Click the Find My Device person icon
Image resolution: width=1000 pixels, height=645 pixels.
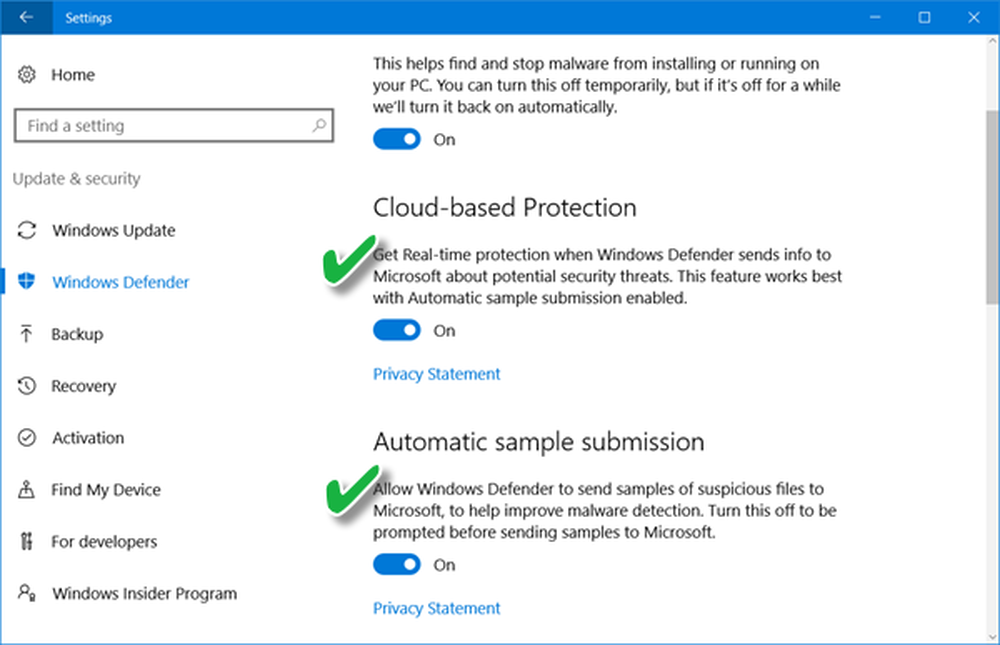click(x=26, y=489)
